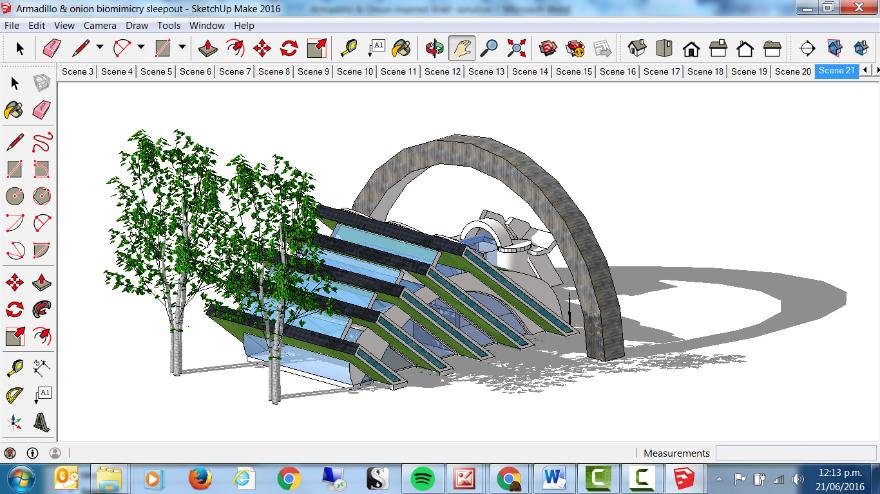This screenshot has height=494, width=880.
Task: Open the Camera menu
Action: click(99, 25)
